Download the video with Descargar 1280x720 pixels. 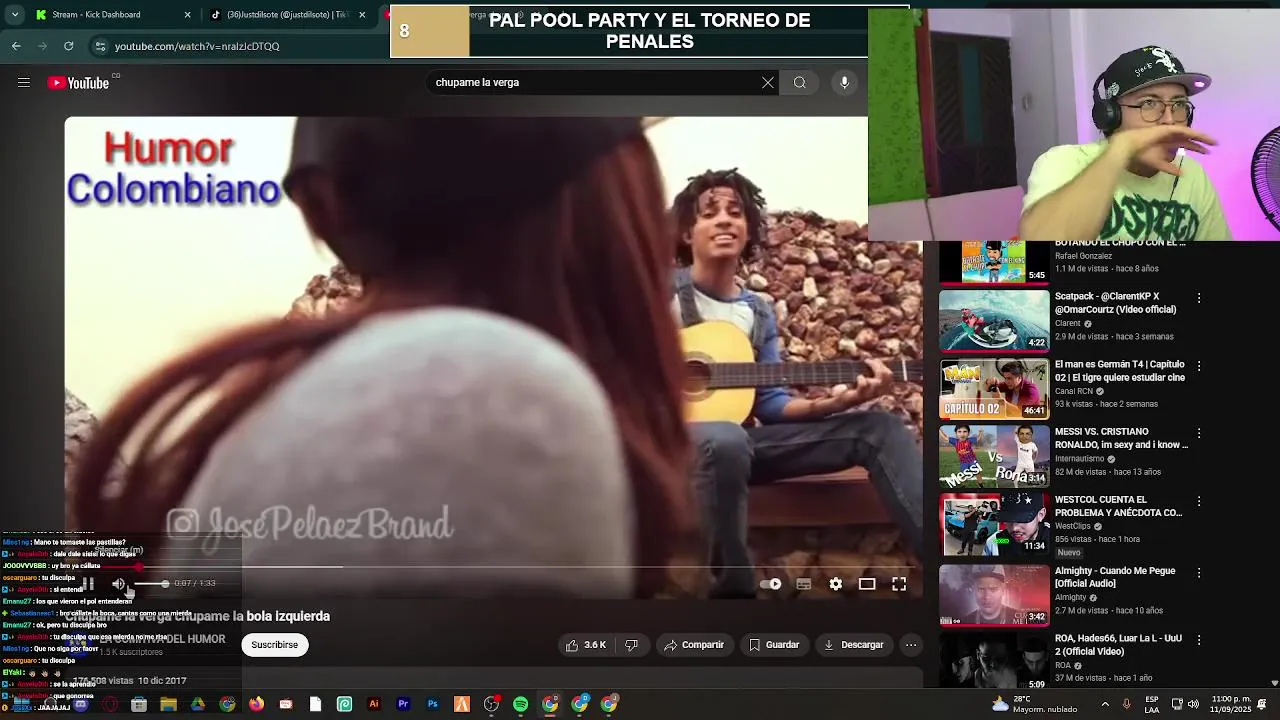point(853,645)
